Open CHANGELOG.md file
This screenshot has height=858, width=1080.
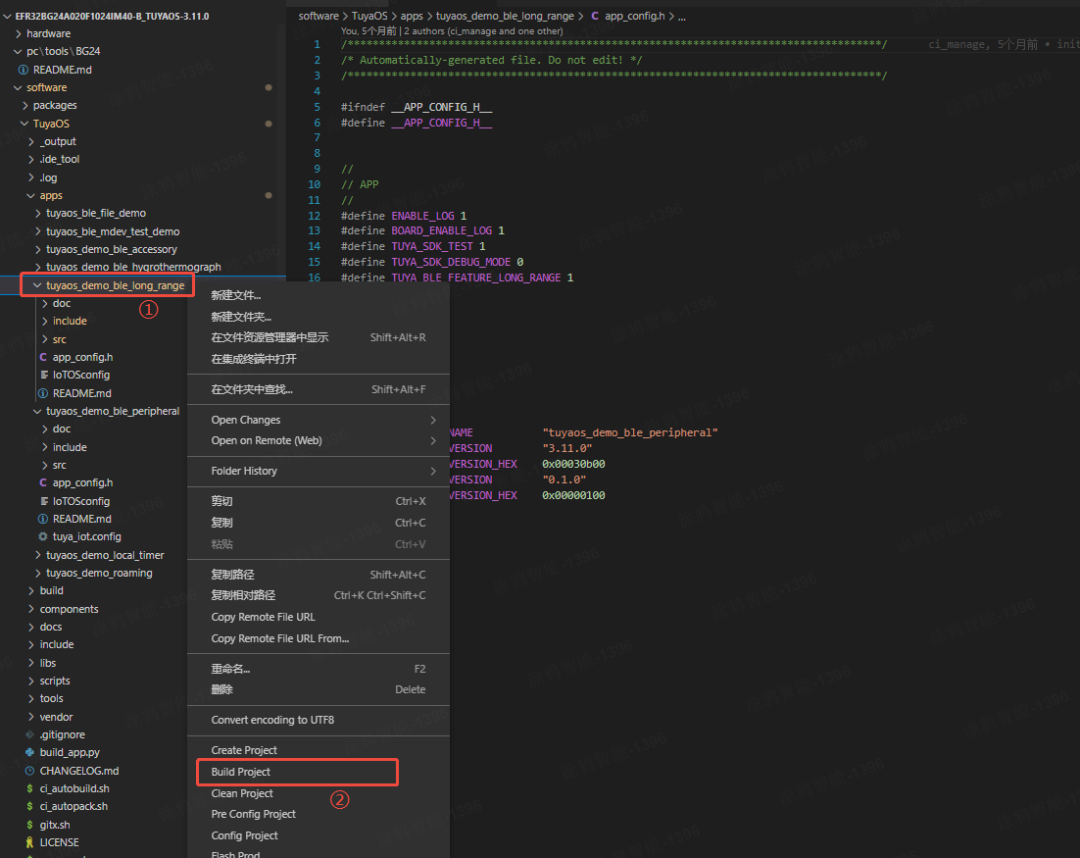pos(79,771)
